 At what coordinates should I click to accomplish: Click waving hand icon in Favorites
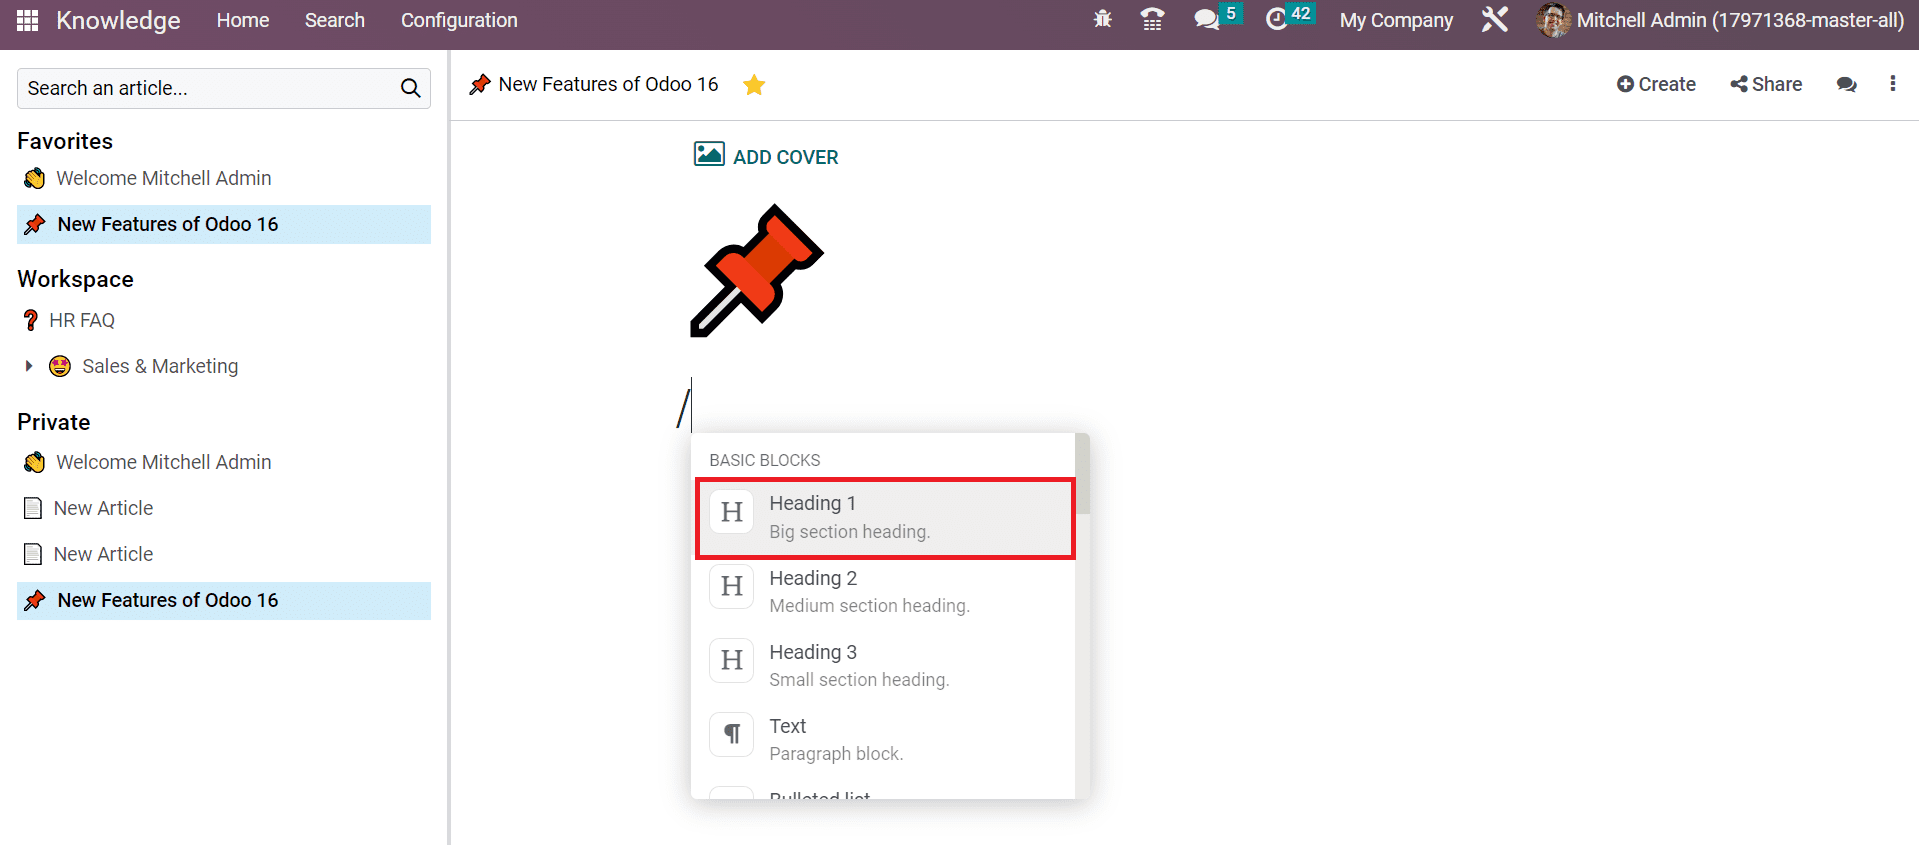click(35, 179)
